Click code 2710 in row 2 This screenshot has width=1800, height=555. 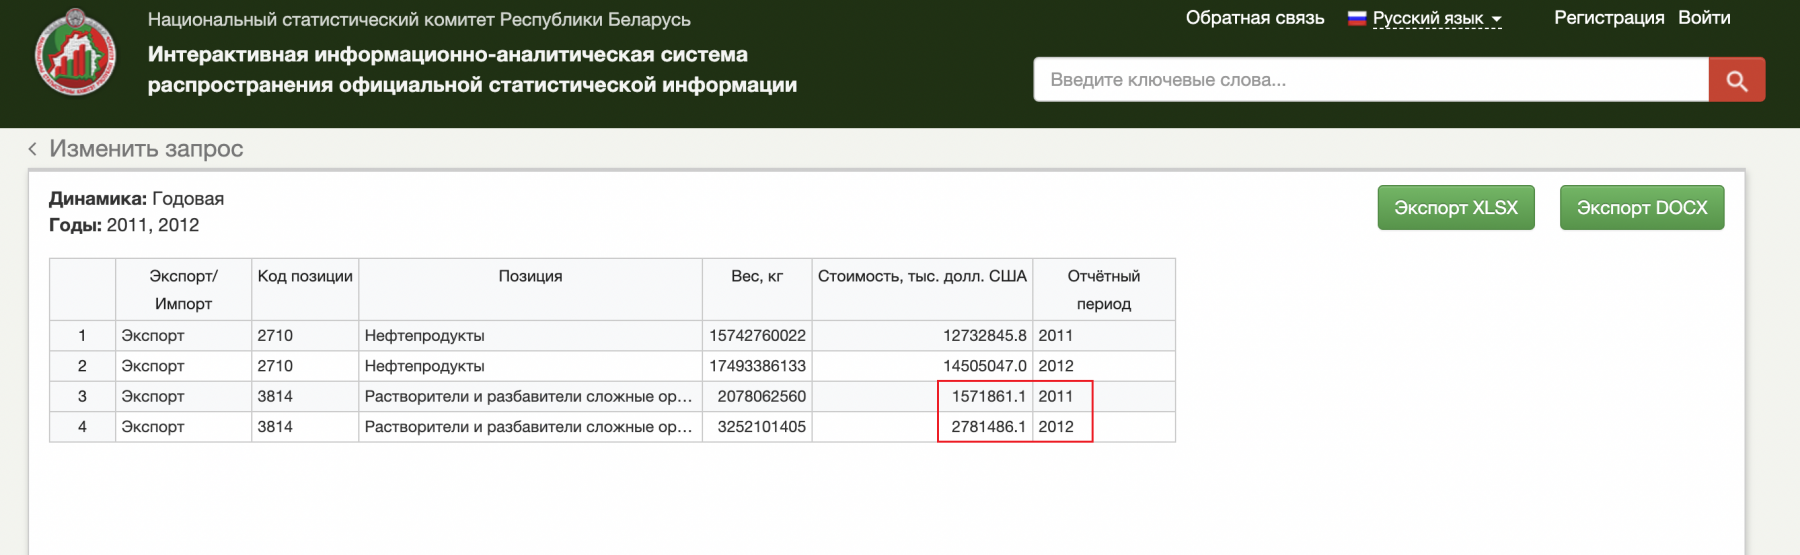275,366
